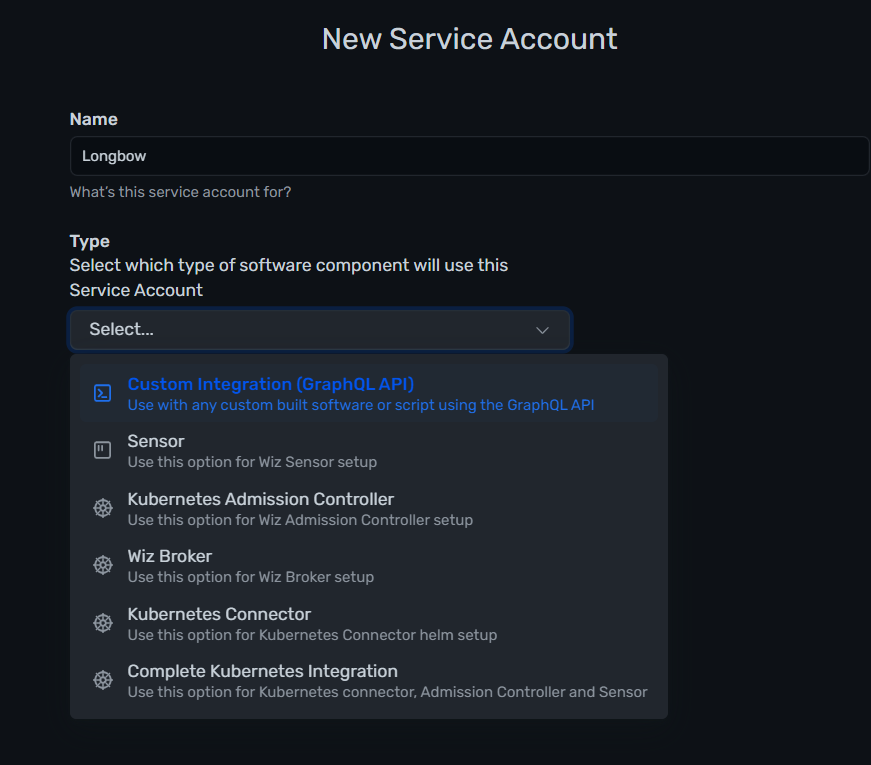Click 'What's this service account for?' hint
The image size is (871, 765).
[x=181, y=192]
